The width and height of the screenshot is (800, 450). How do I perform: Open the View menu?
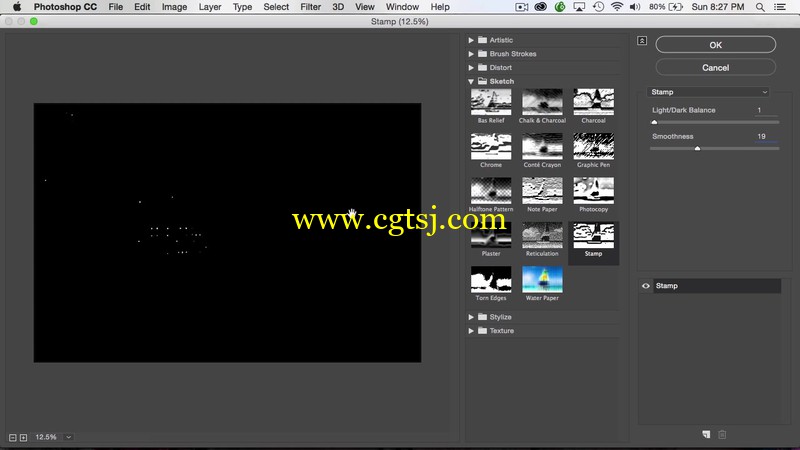pos(365,7)
